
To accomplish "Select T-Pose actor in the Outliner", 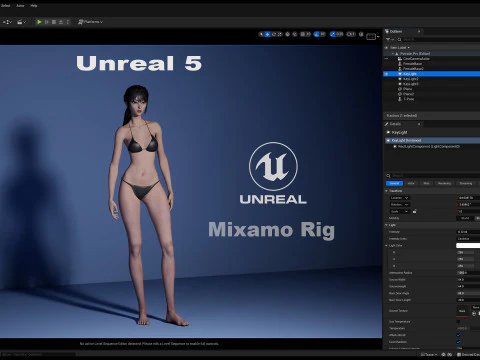I will click(409, 99).
